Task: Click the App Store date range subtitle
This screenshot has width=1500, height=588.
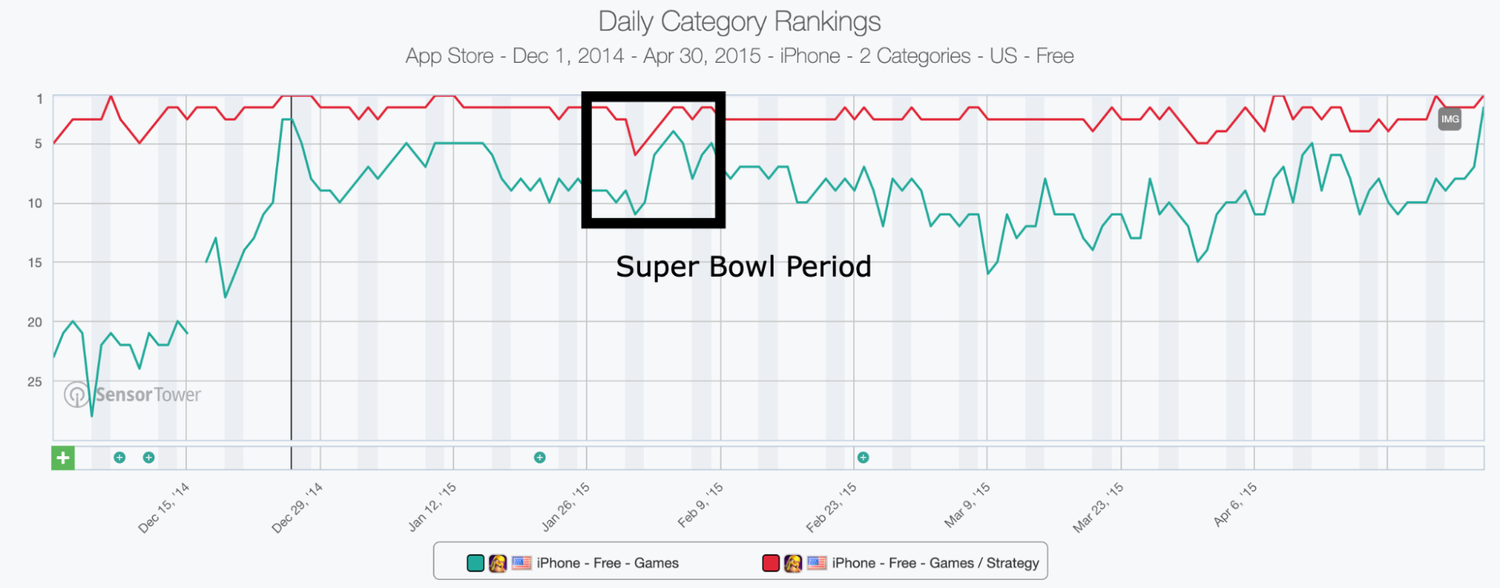Action: 740,56
